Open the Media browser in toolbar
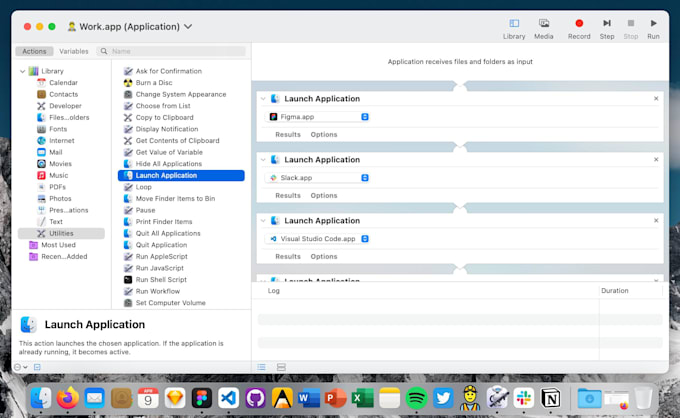Image resolution: width=680 pixels, height=418 pixels. point(543,29)
